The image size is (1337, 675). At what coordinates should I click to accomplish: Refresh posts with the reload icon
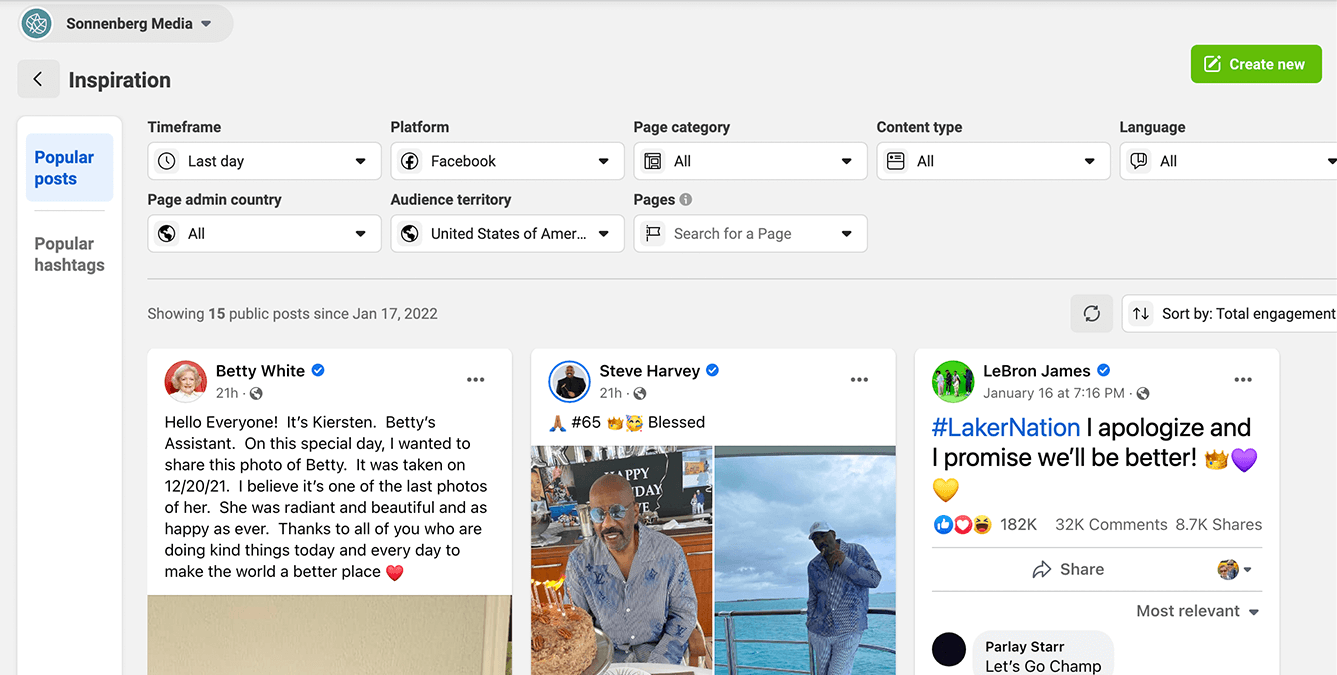[x=1092, y=313]
